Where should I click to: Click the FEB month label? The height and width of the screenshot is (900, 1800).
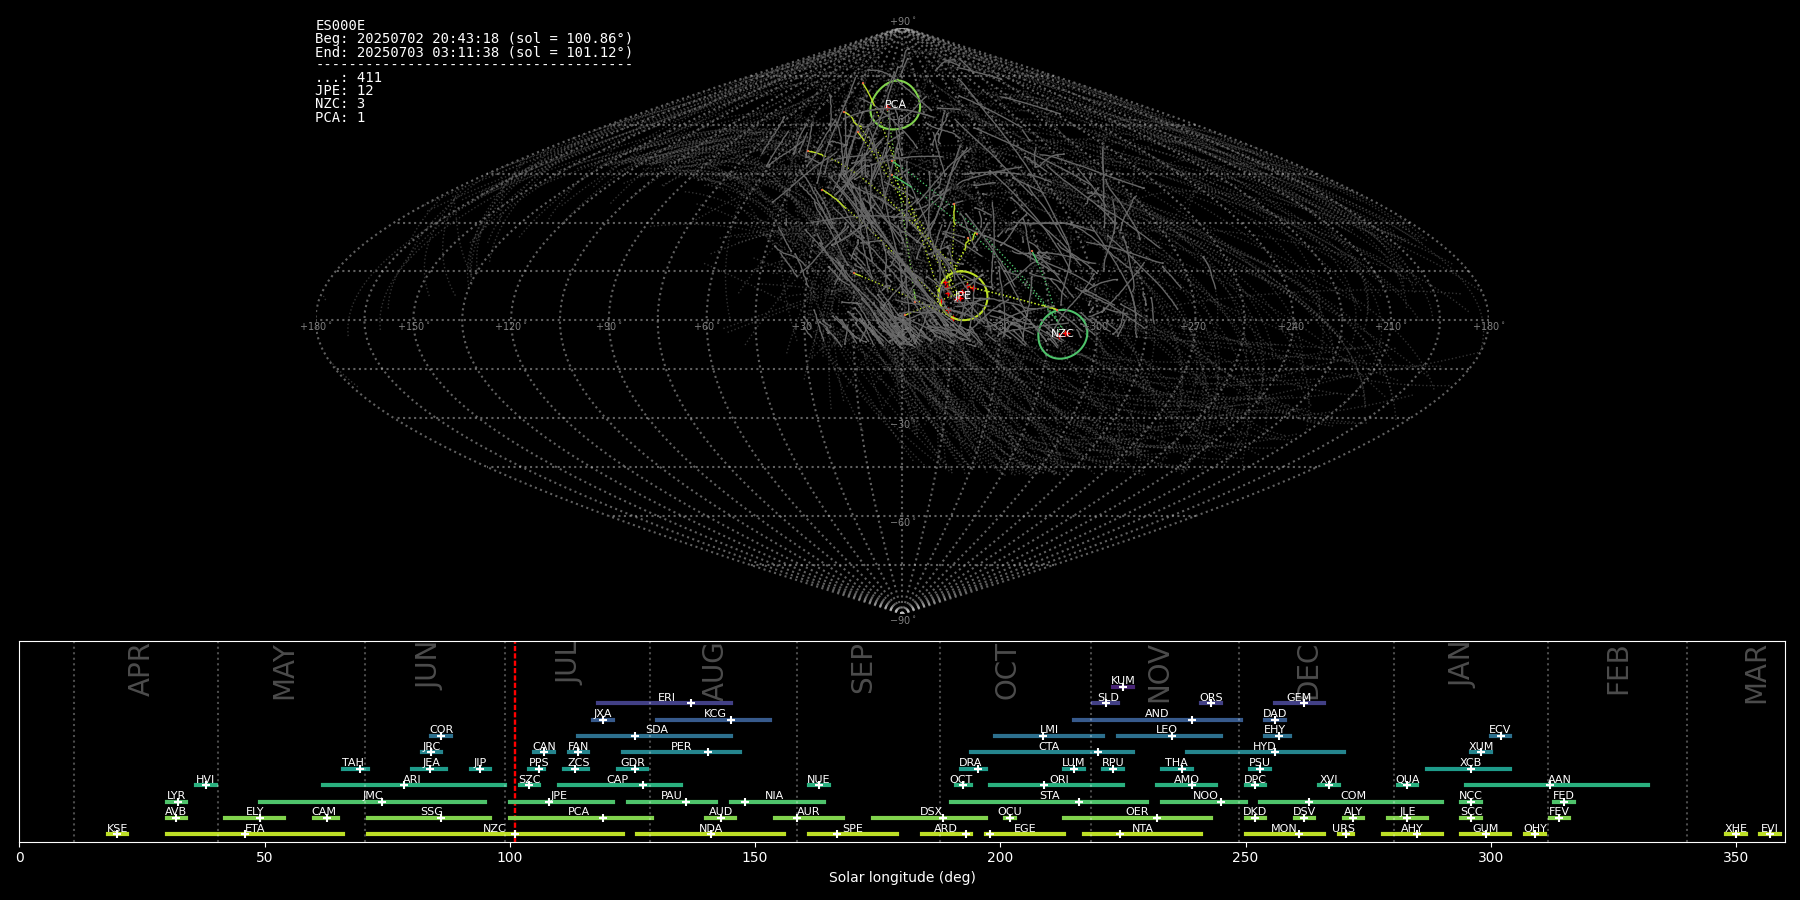pos(1618,671)
